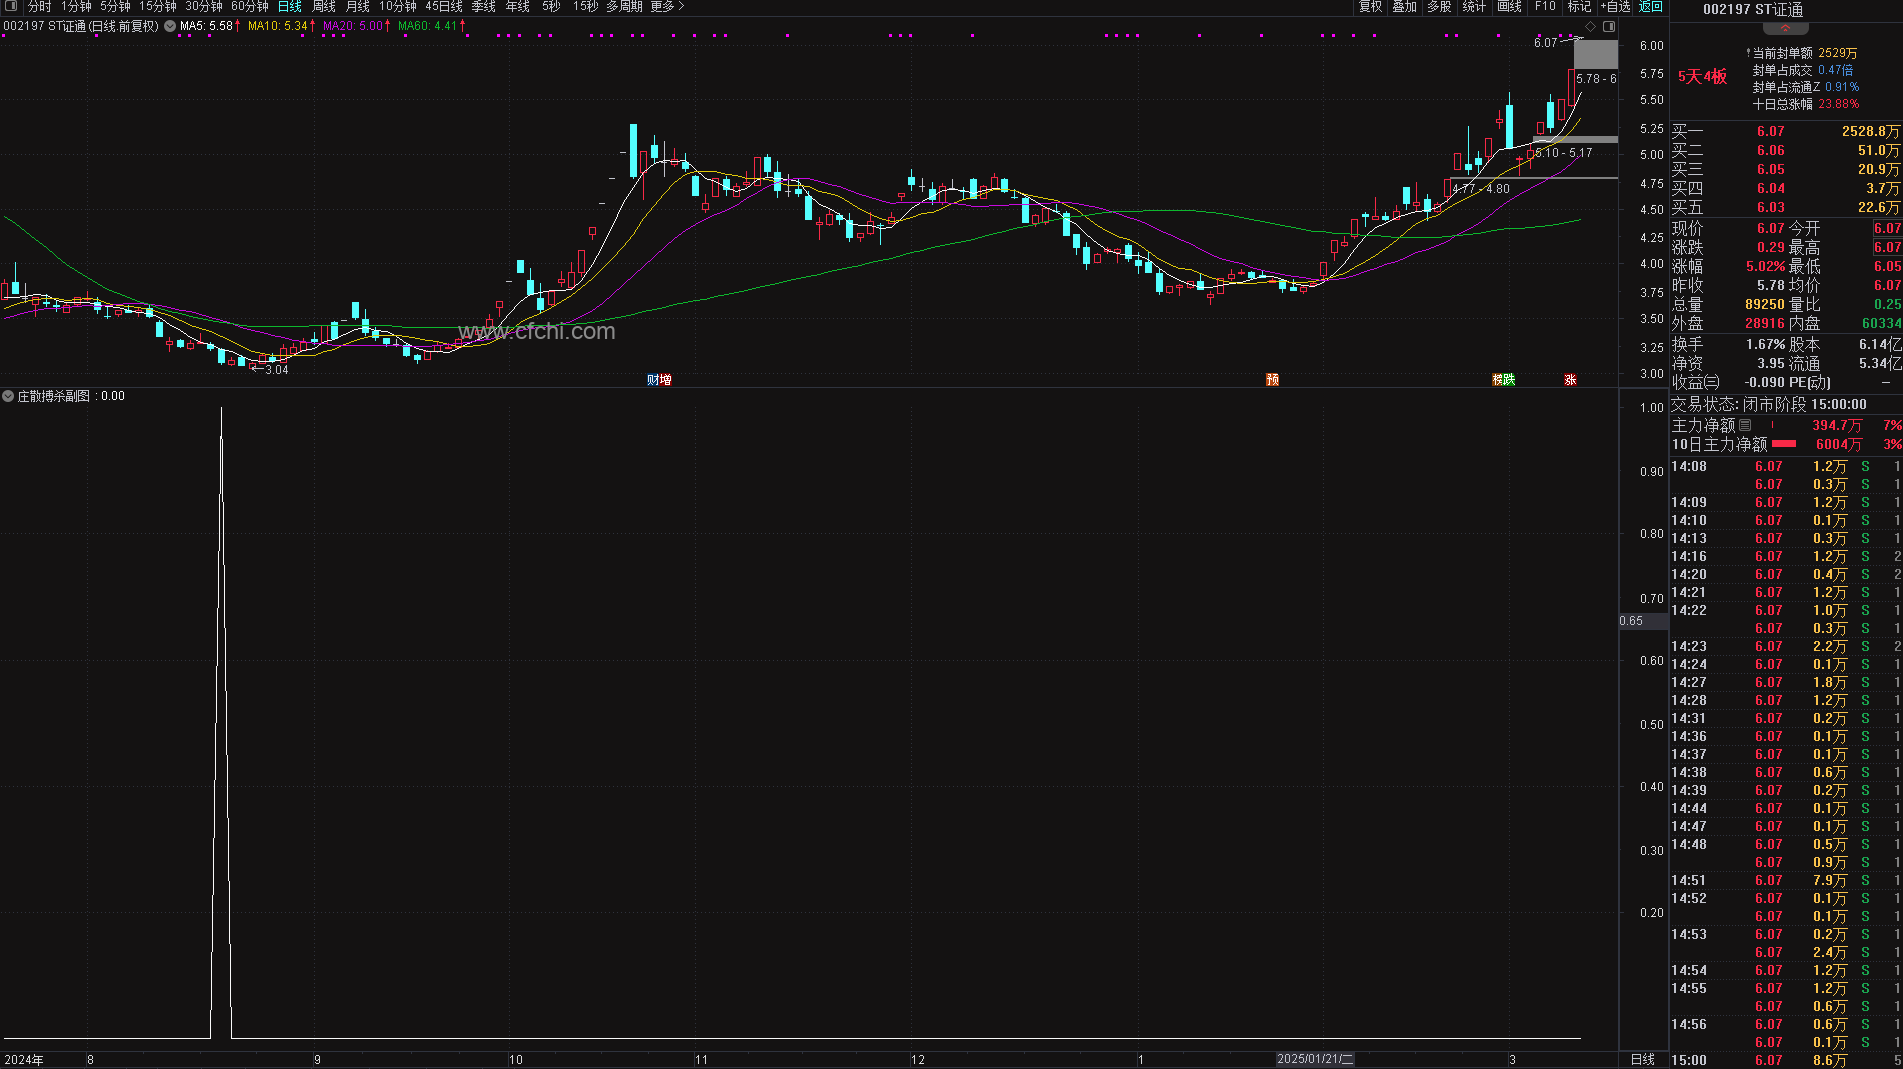The width and height of the screenshot is (1903, 1069).
Task: Select the 日线 daily period tab
Action: (x=290, y=6)
